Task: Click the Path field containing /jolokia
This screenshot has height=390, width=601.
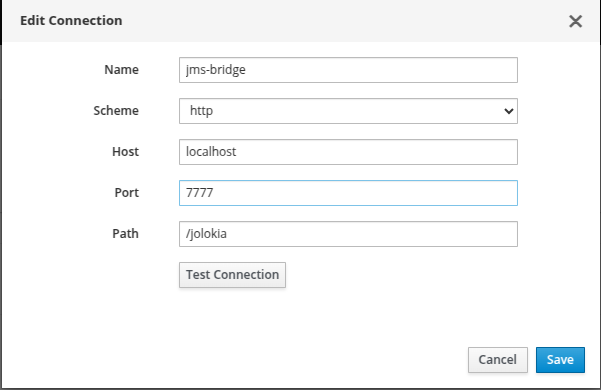Action: [x=348, y=234]
